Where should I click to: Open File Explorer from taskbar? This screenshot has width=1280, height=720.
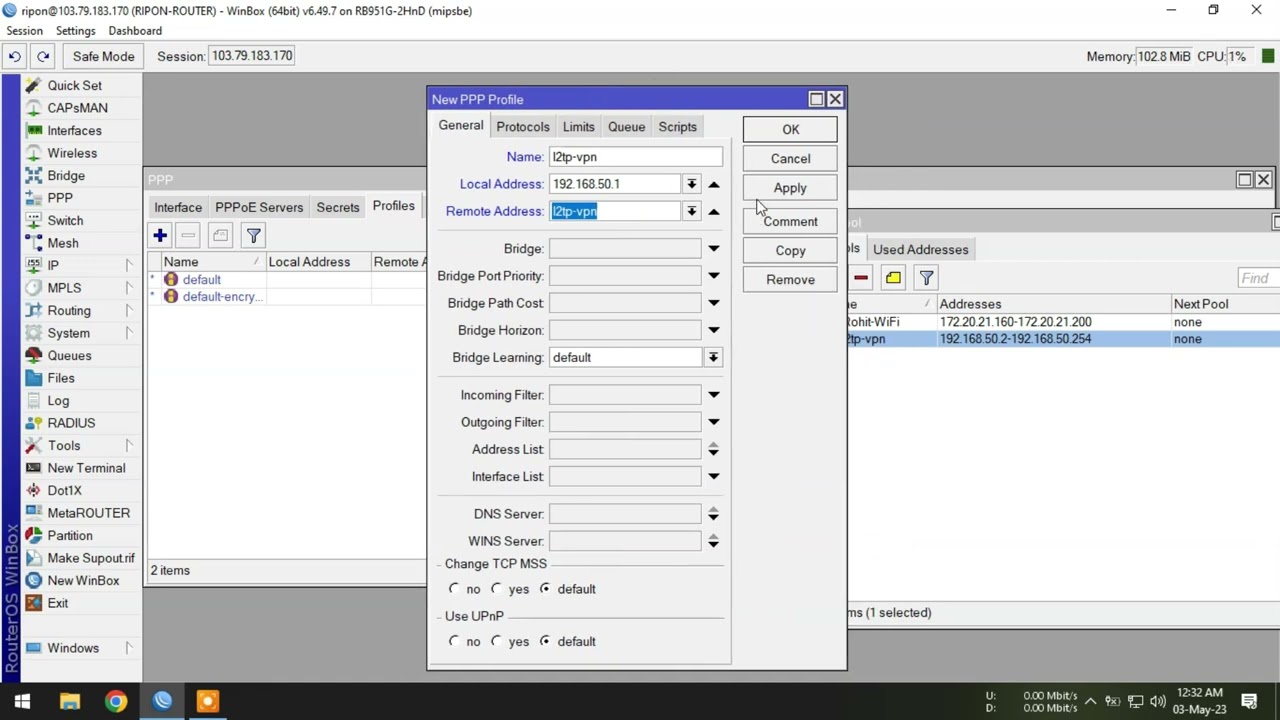click(x=69, y=701)
